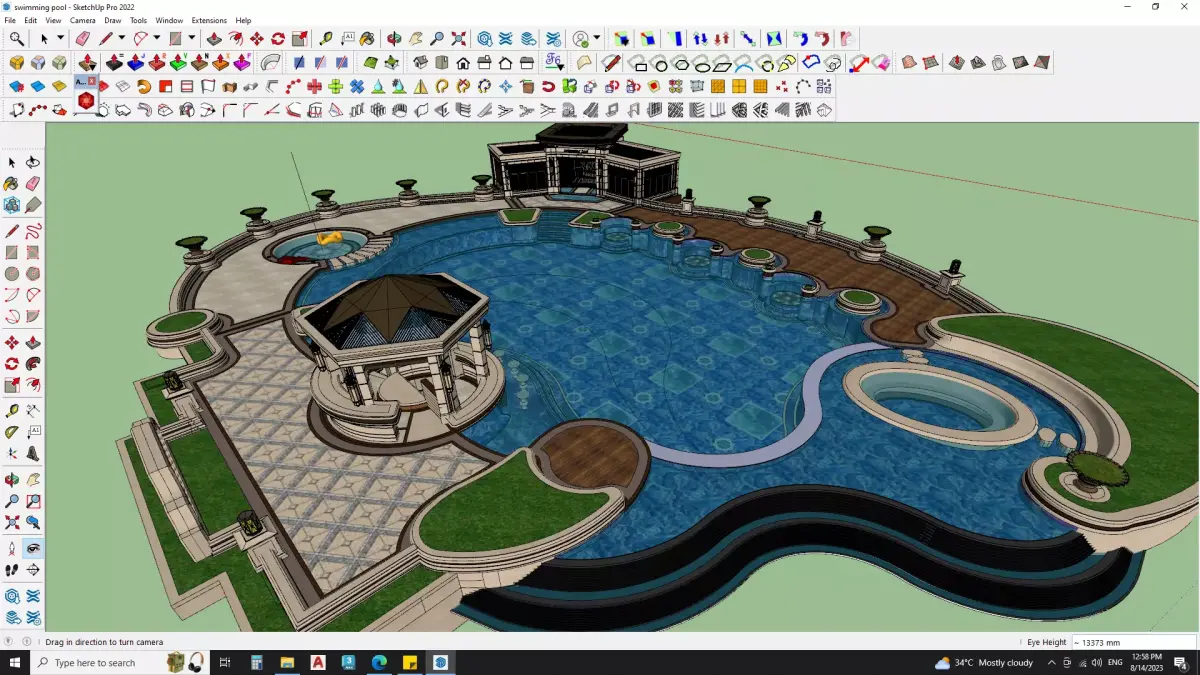1200x675 pixels.
Task: Open the Draw menu
Action: coord(112,20)
